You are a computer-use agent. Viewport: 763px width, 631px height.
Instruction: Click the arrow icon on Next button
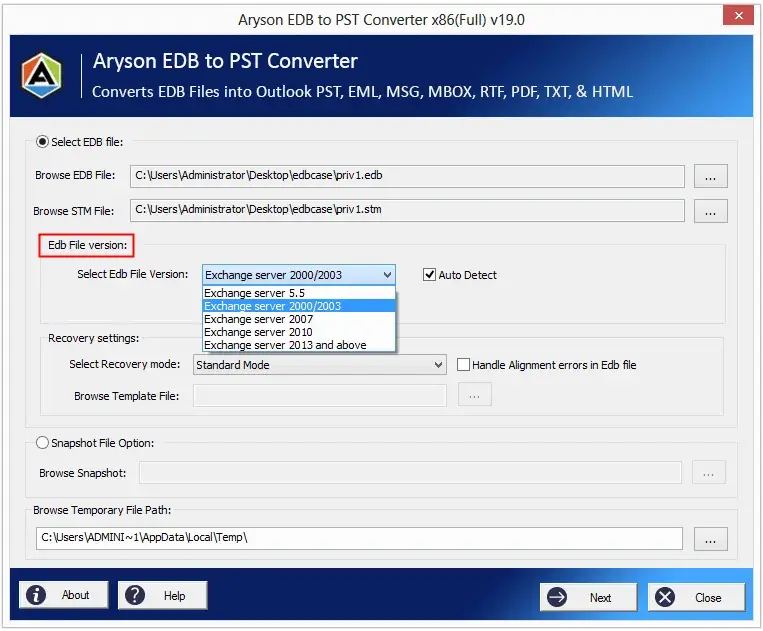tap(557, 597)
